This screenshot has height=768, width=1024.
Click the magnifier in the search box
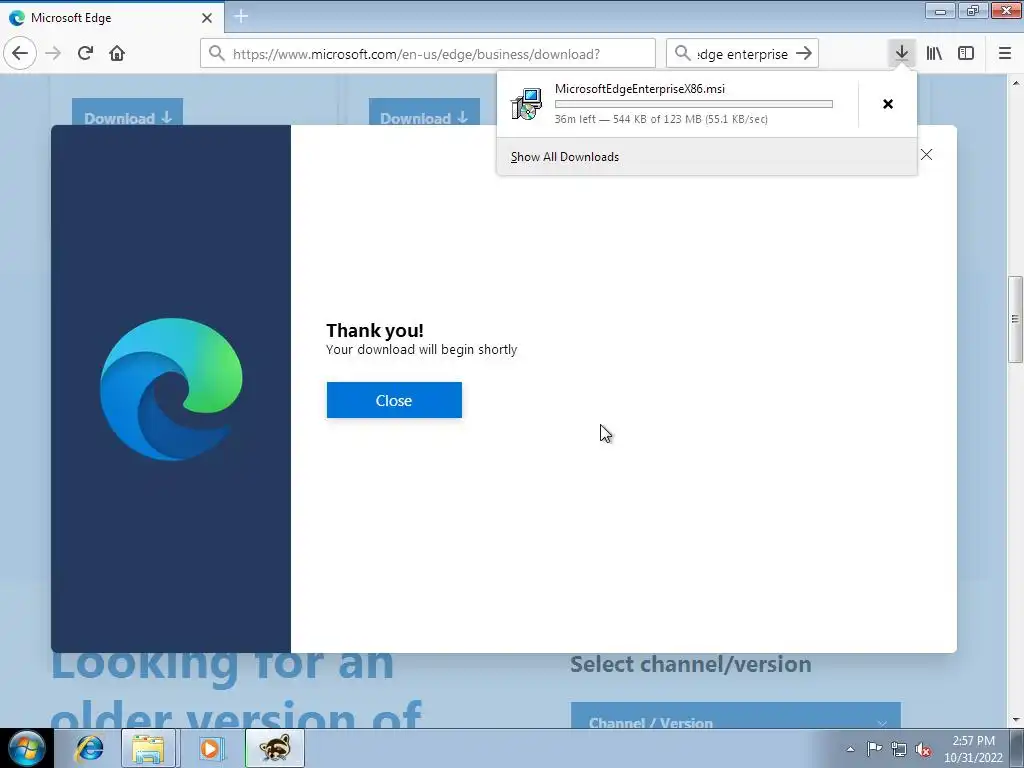(682, 53)
